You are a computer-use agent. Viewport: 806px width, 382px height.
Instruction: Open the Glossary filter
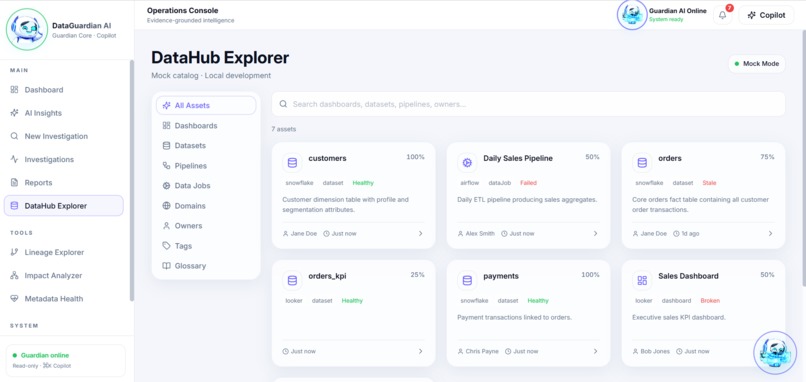point(206,266)
